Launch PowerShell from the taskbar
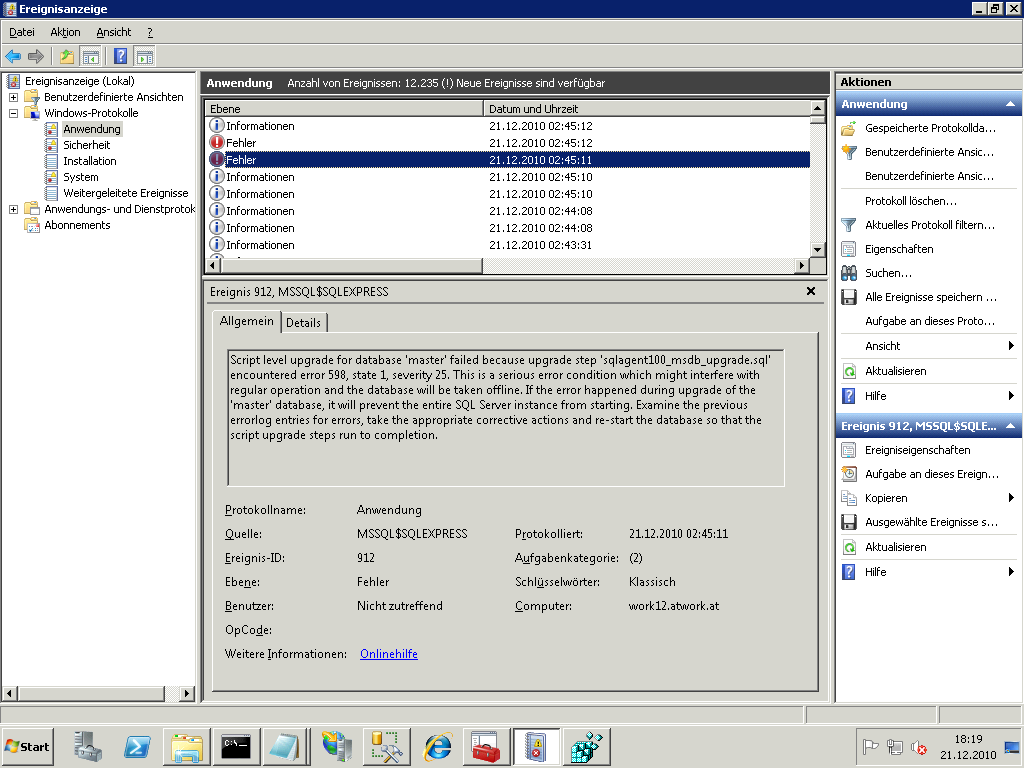This screenshot has width=1024, height=768. [x=137, y=747]
